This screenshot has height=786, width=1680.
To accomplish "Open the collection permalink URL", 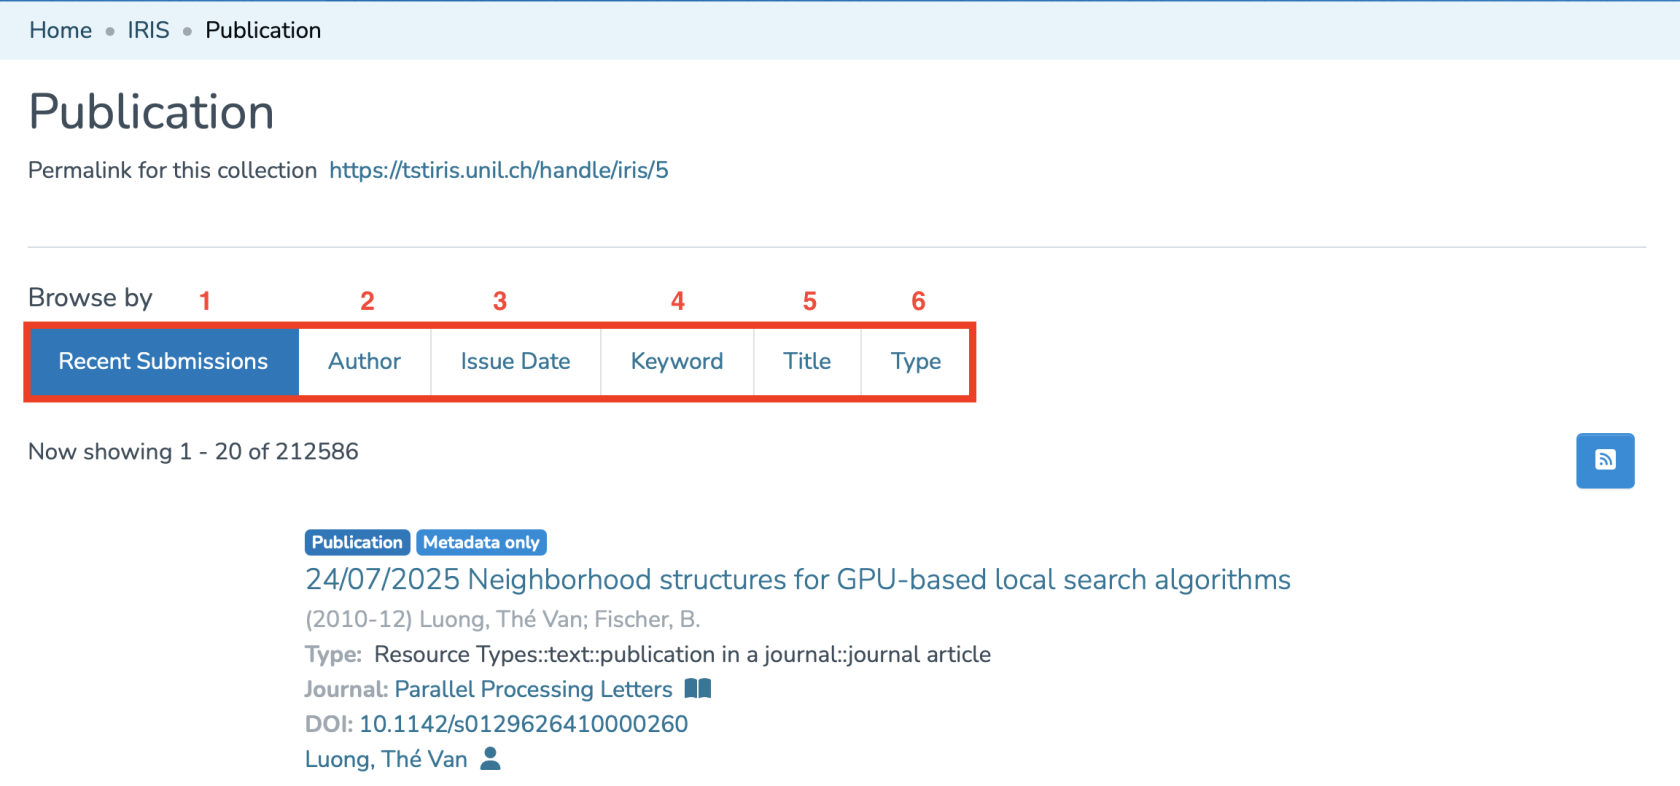I will pyautogui.click(x=498, y=170).
